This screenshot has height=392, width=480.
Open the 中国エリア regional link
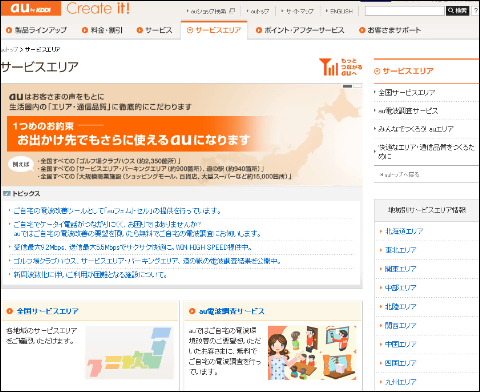pos(400,344)
